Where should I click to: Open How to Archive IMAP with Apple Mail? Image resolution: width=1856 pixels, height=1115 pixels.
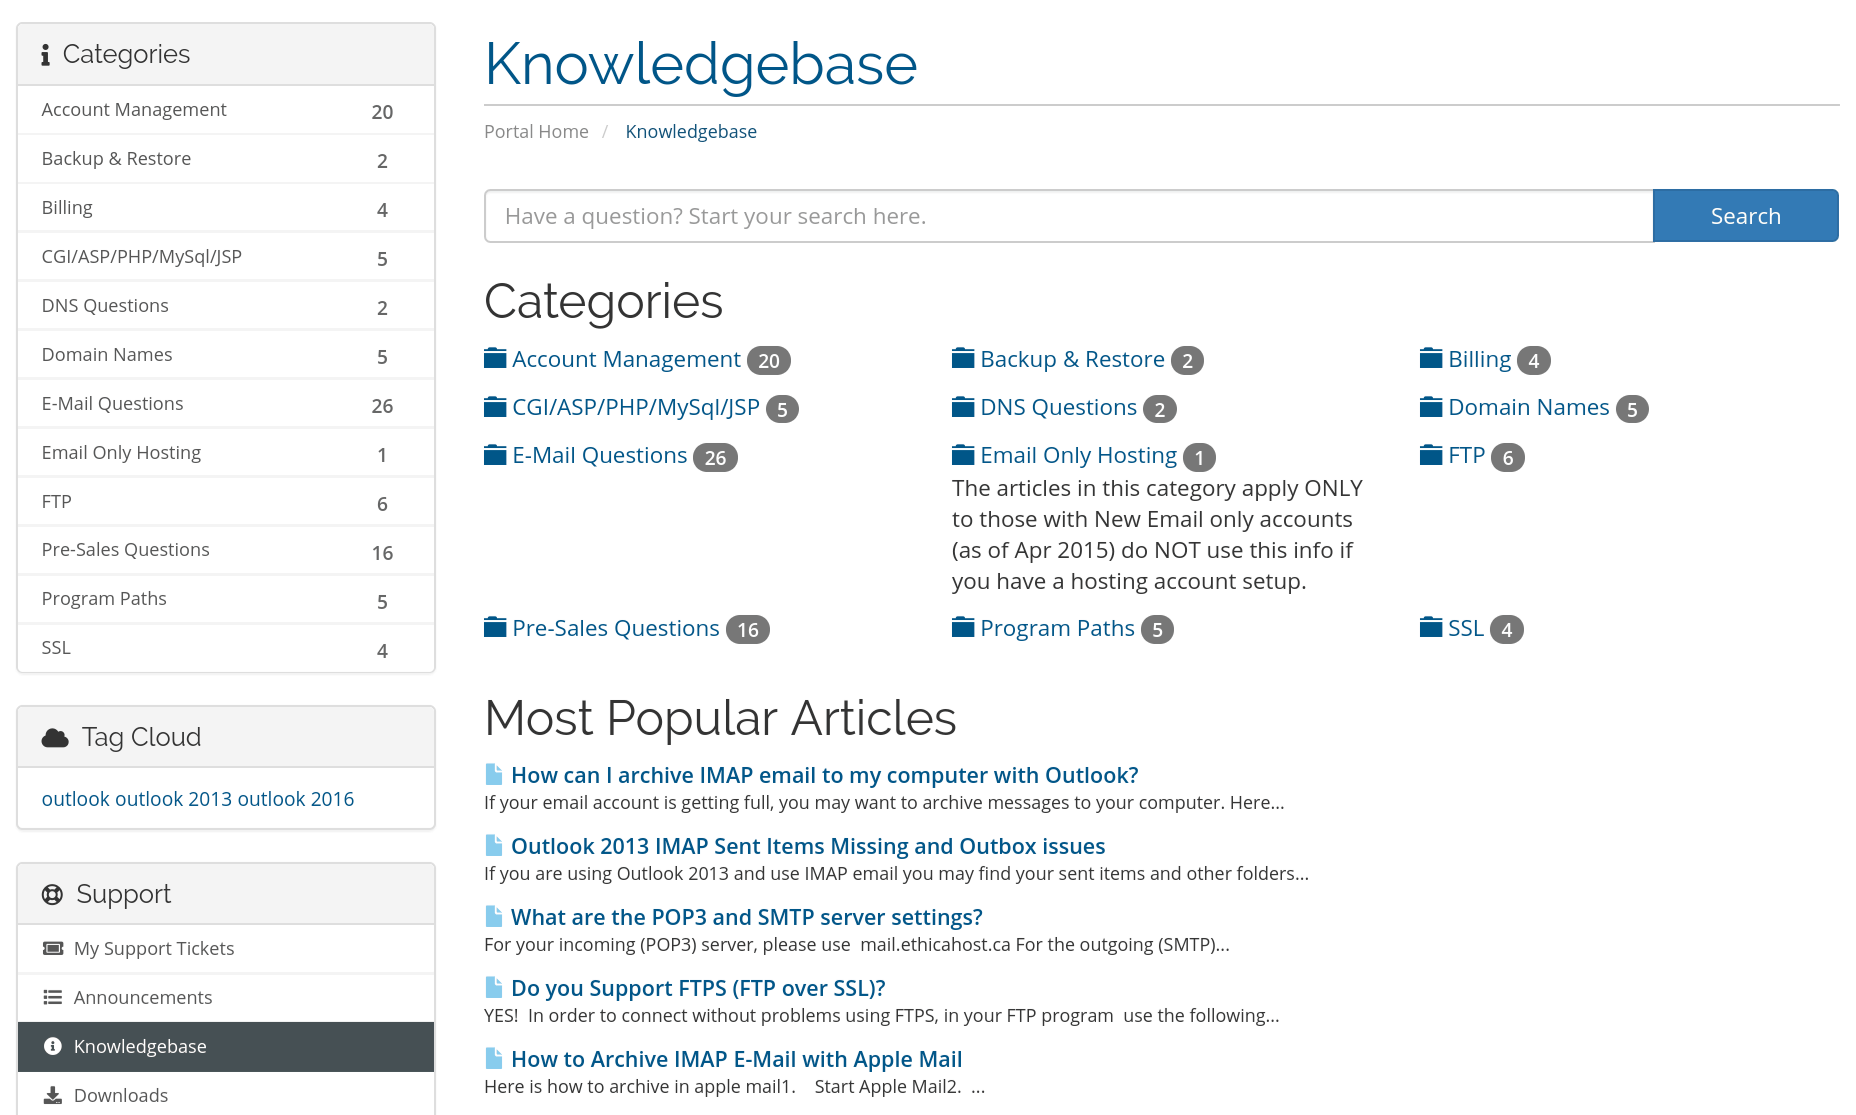737,1059
